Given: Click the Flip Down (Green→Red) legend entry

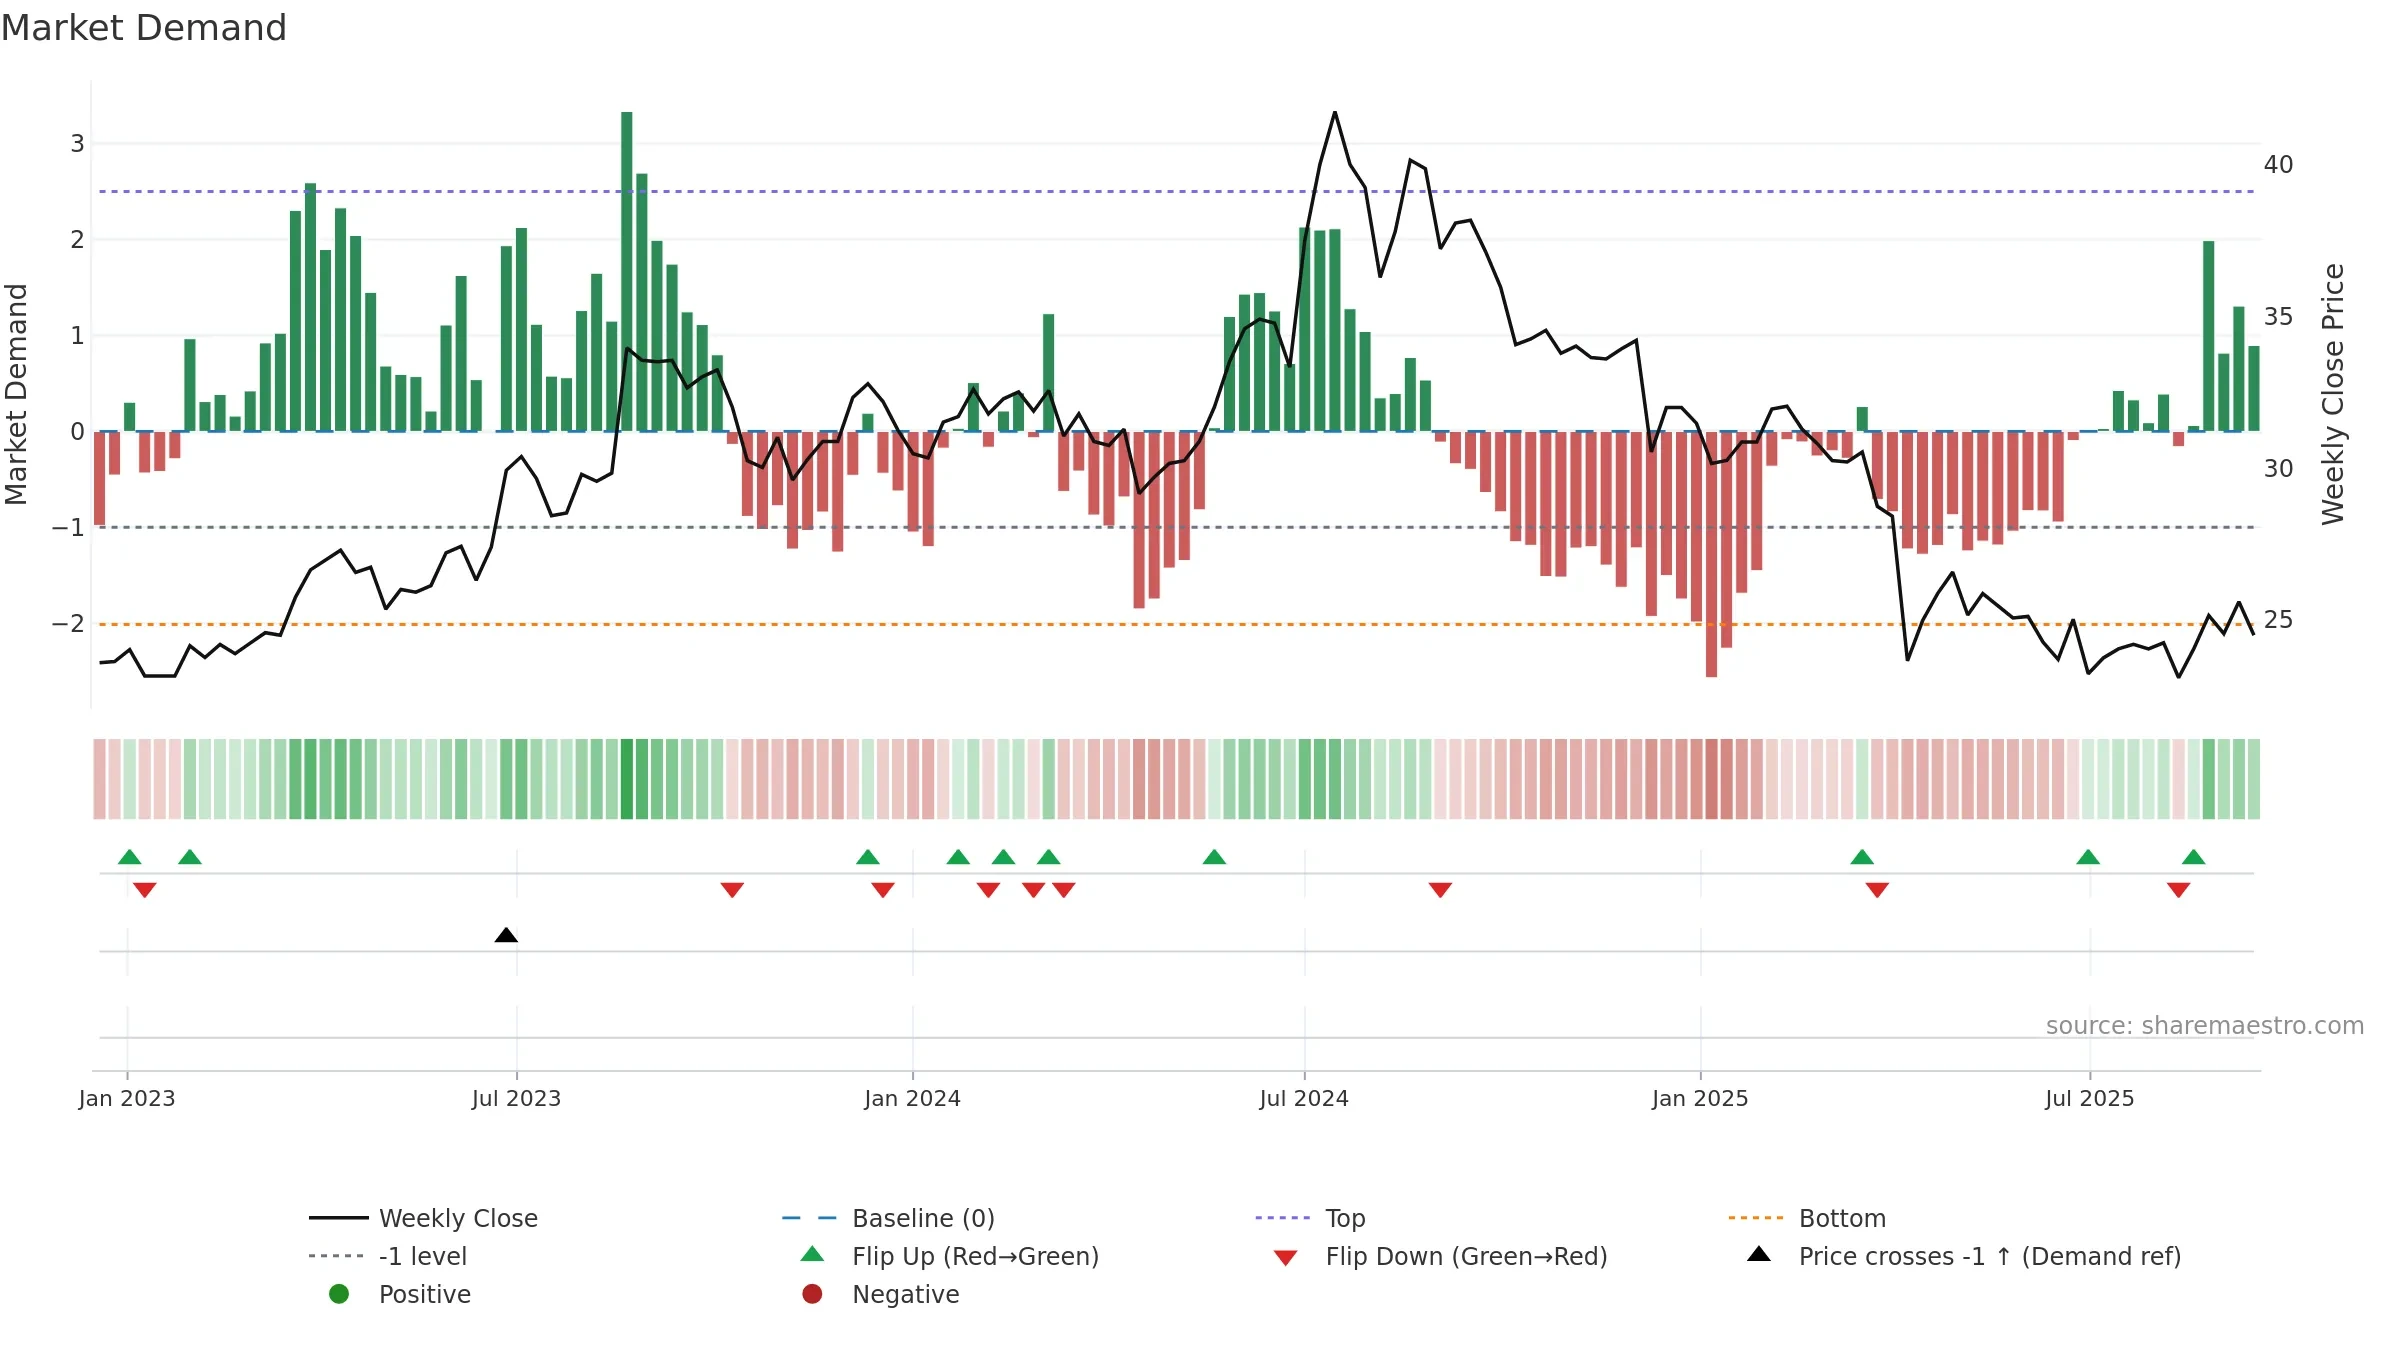Looking at the screenshot, I should (1441, 1256).
